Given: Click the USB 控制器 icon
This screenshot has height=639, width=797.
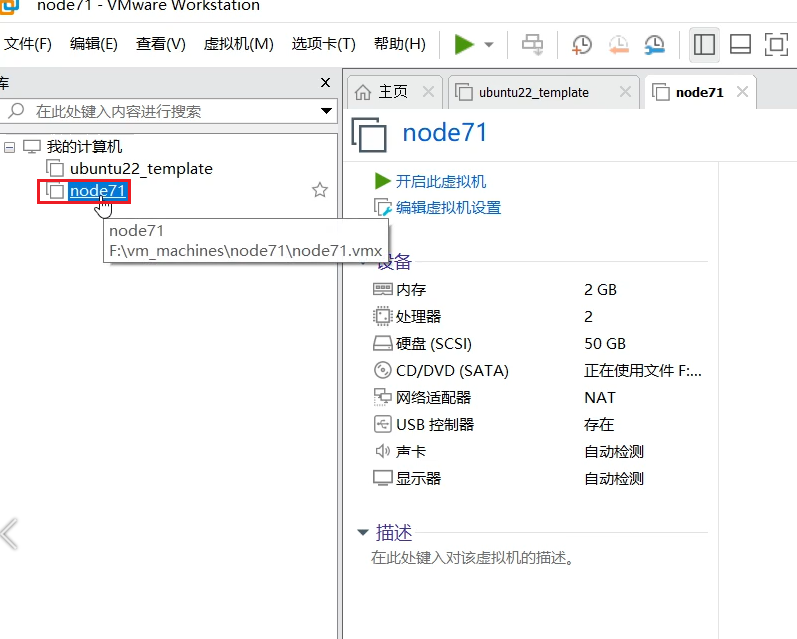Looking at the screenshot, I should click(x=382, y=424).
